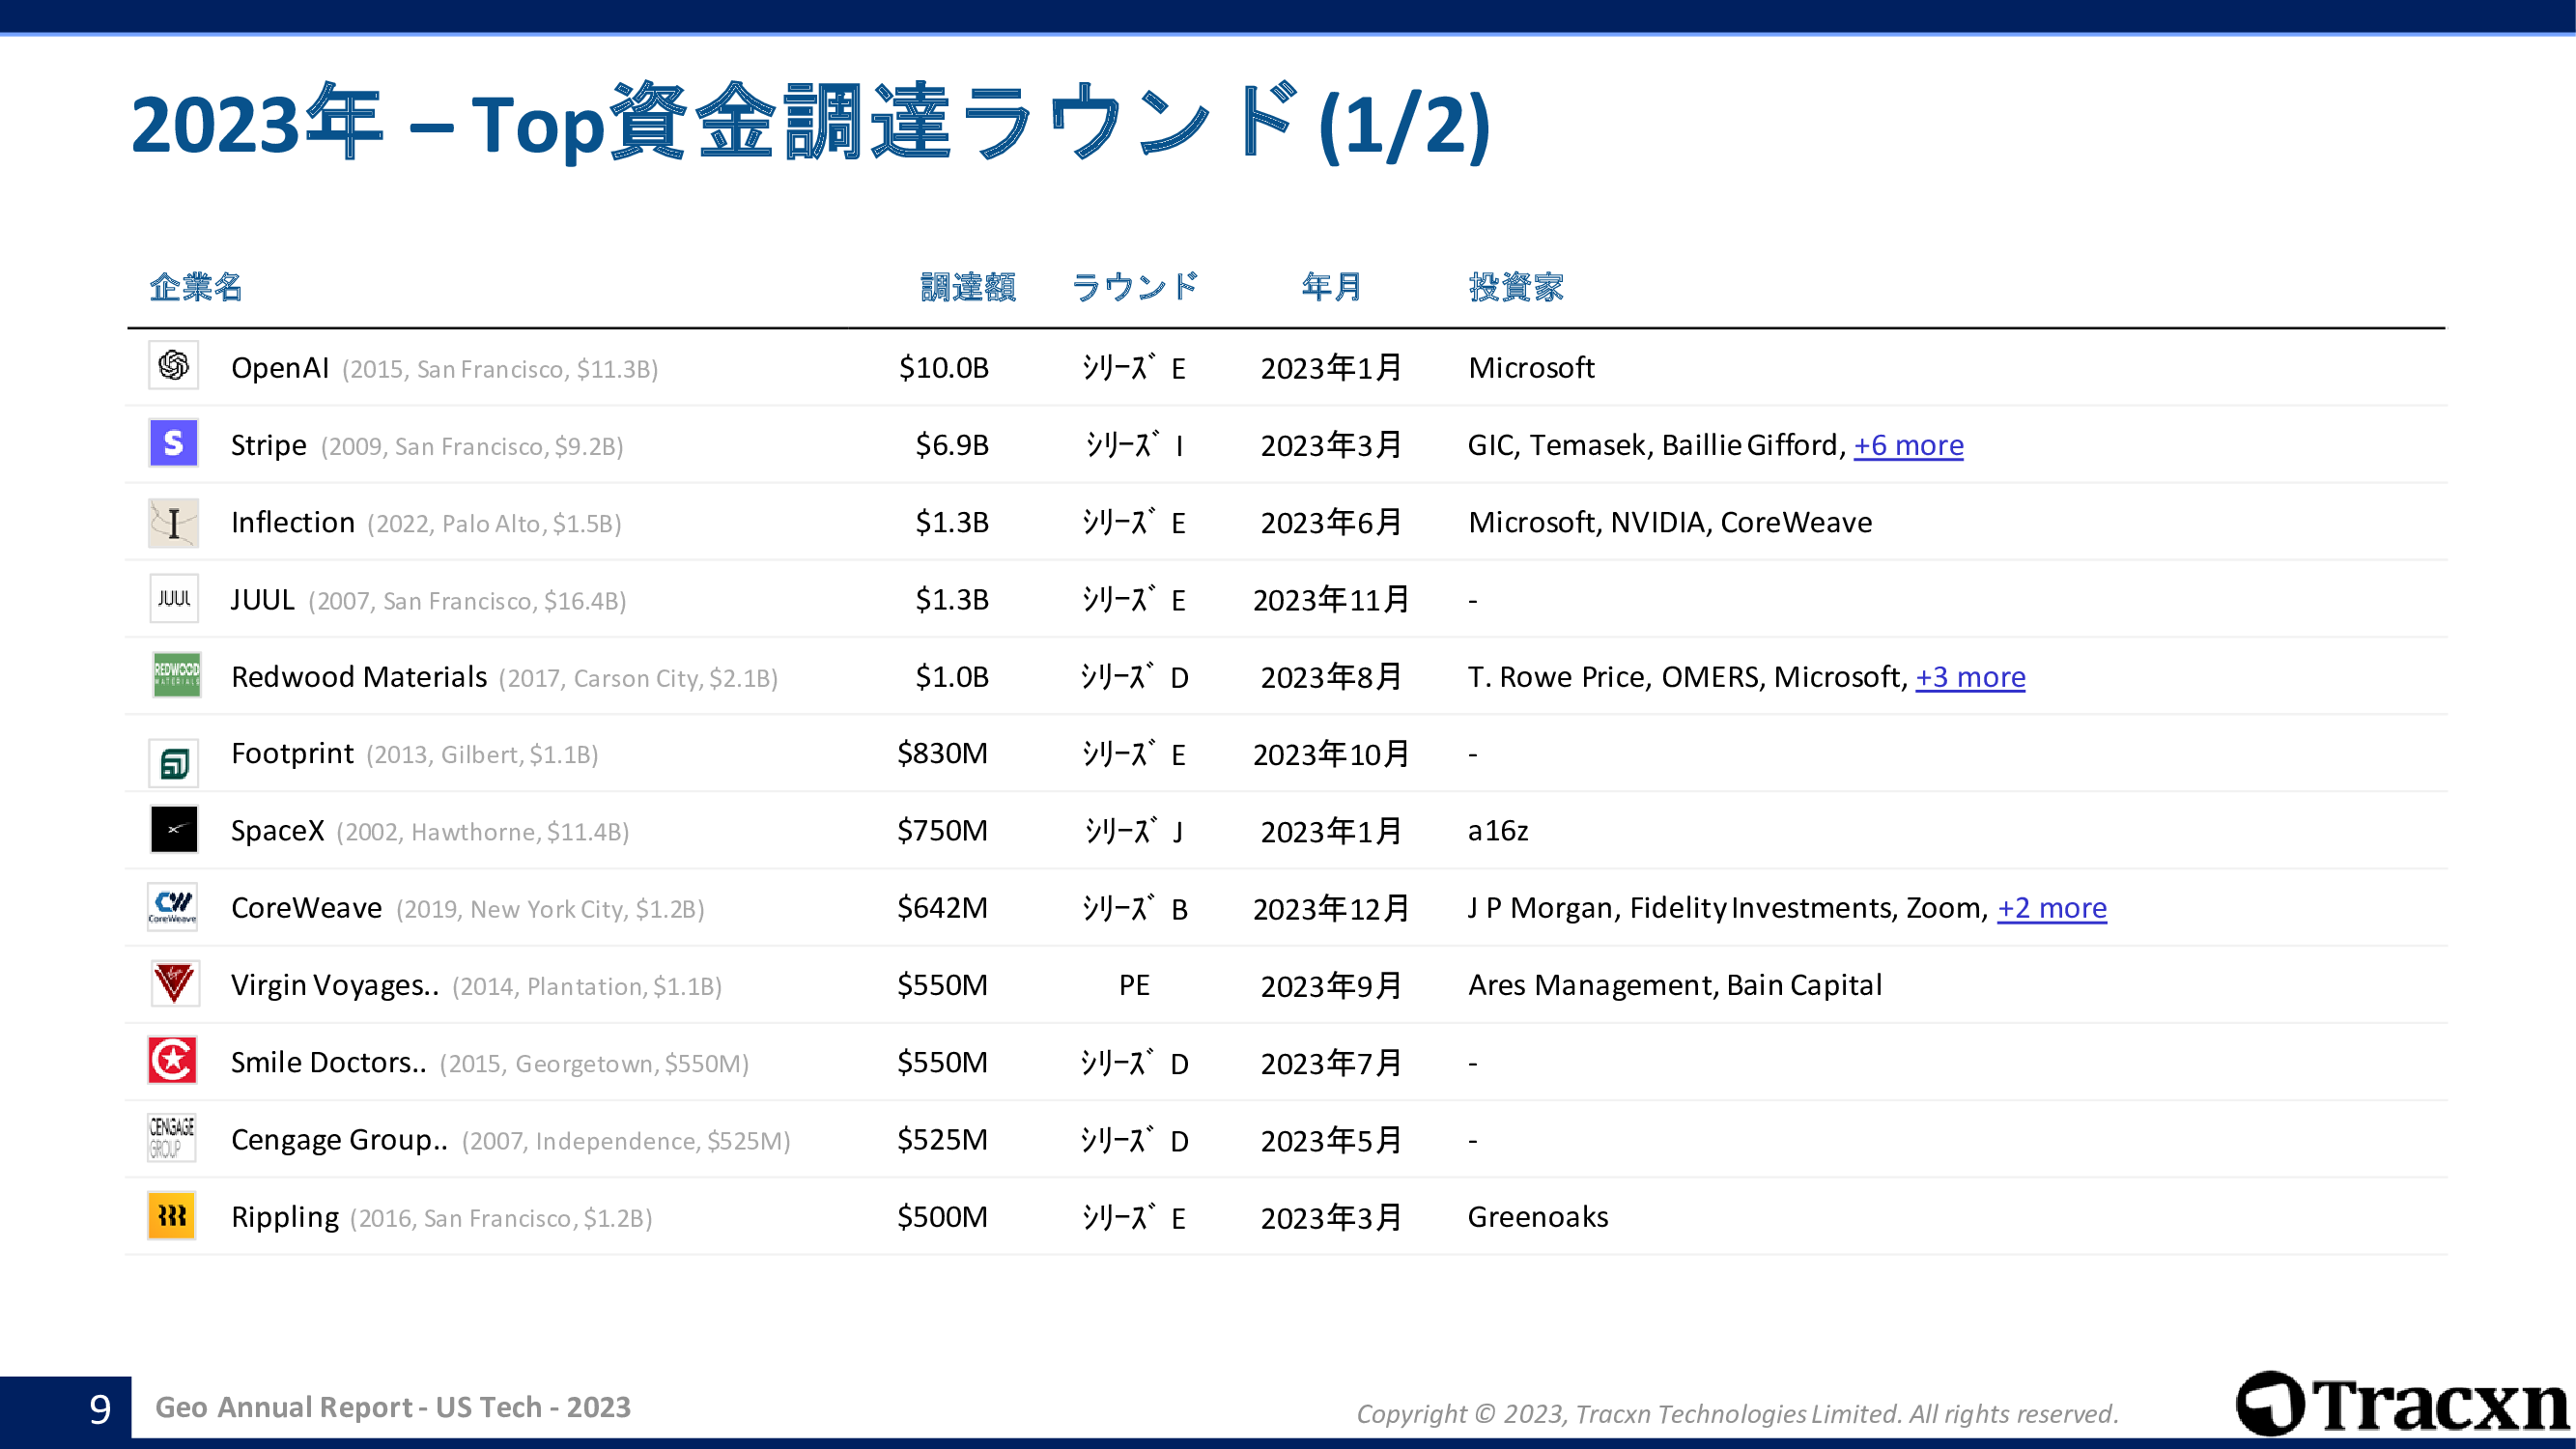Click the SpaceX logo icon
The width and height of the screenshot is (2576, 1449).
click(x=173, y=829)
